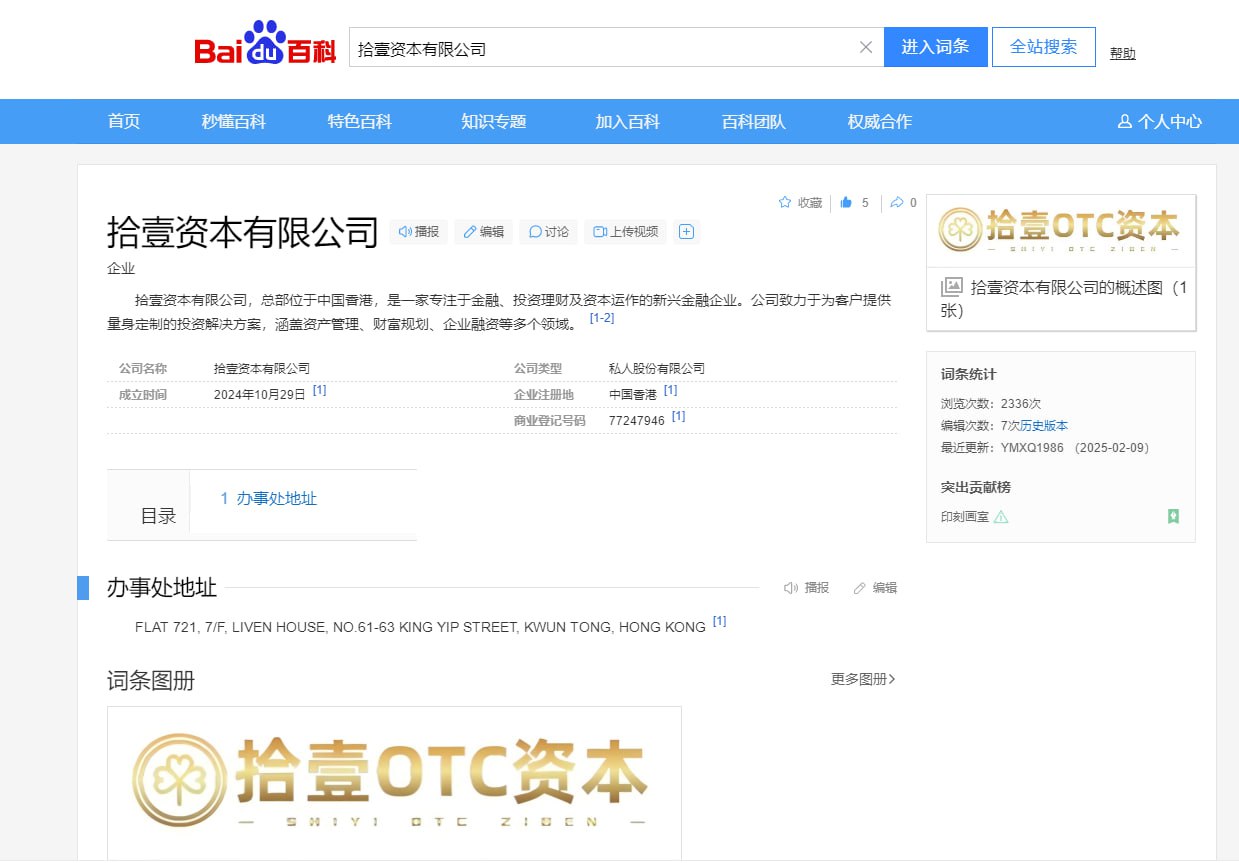Image resolution: width=1239 pixels, height=863 pixels.
Task: Open reference [1] next to 中国香港
Action: point(671,390)
